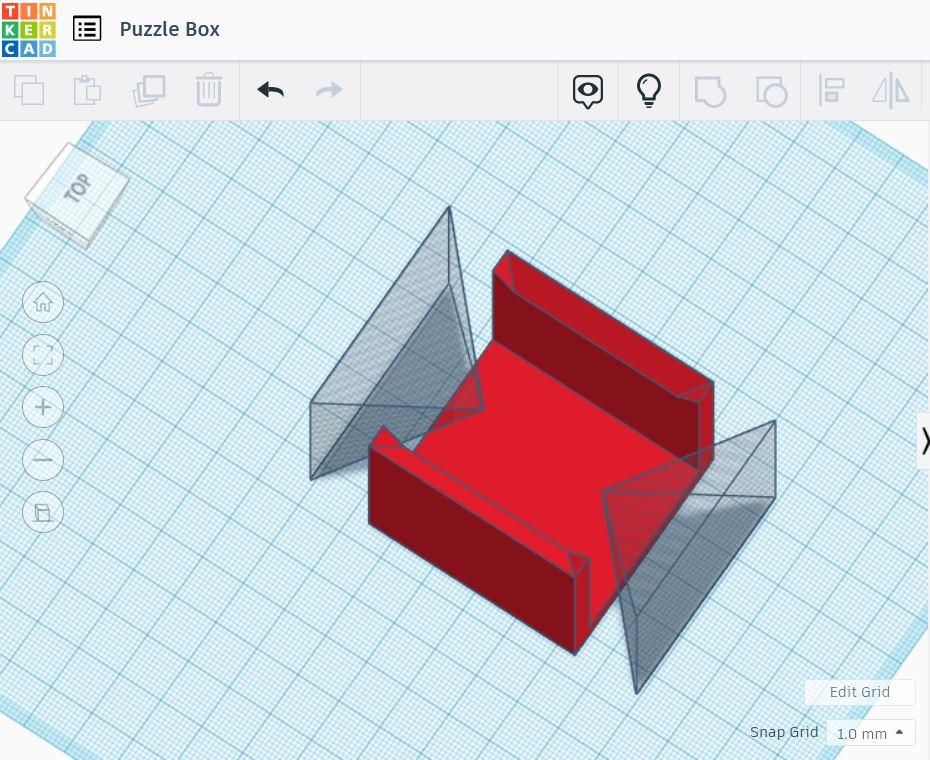
Task: Click the Align tool icon
Action: pos(832,91)
